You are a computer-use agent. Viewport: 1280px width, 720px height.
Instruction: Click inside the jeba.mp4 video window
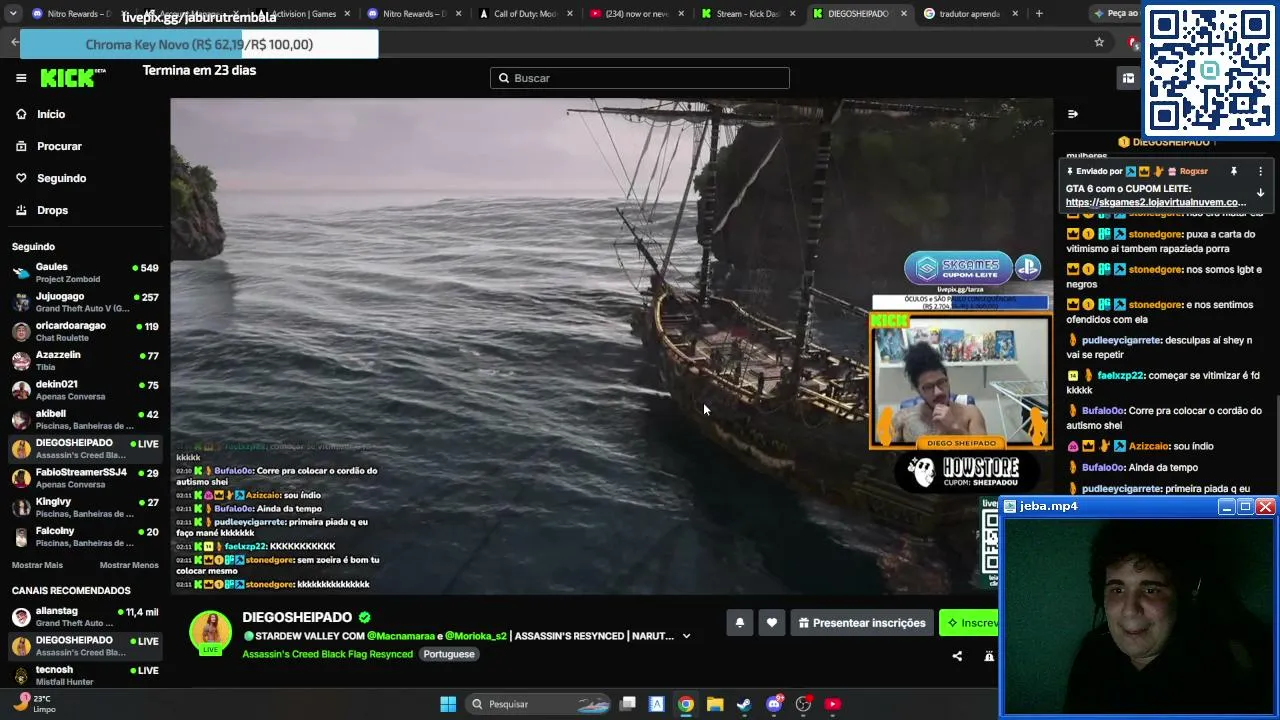pyautogui.click(x=1139, y=616)
